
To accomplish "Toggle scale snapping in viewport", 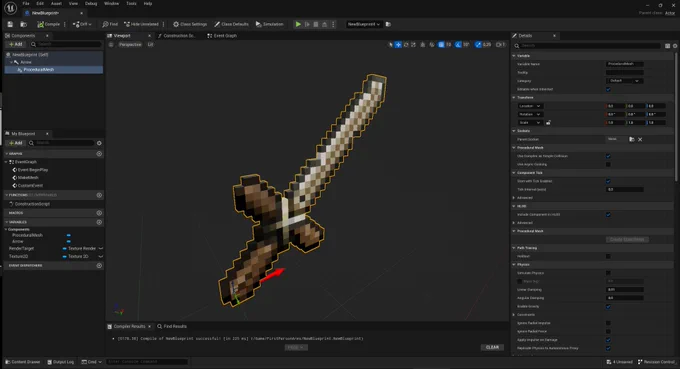I will click(x=478, y=45).
